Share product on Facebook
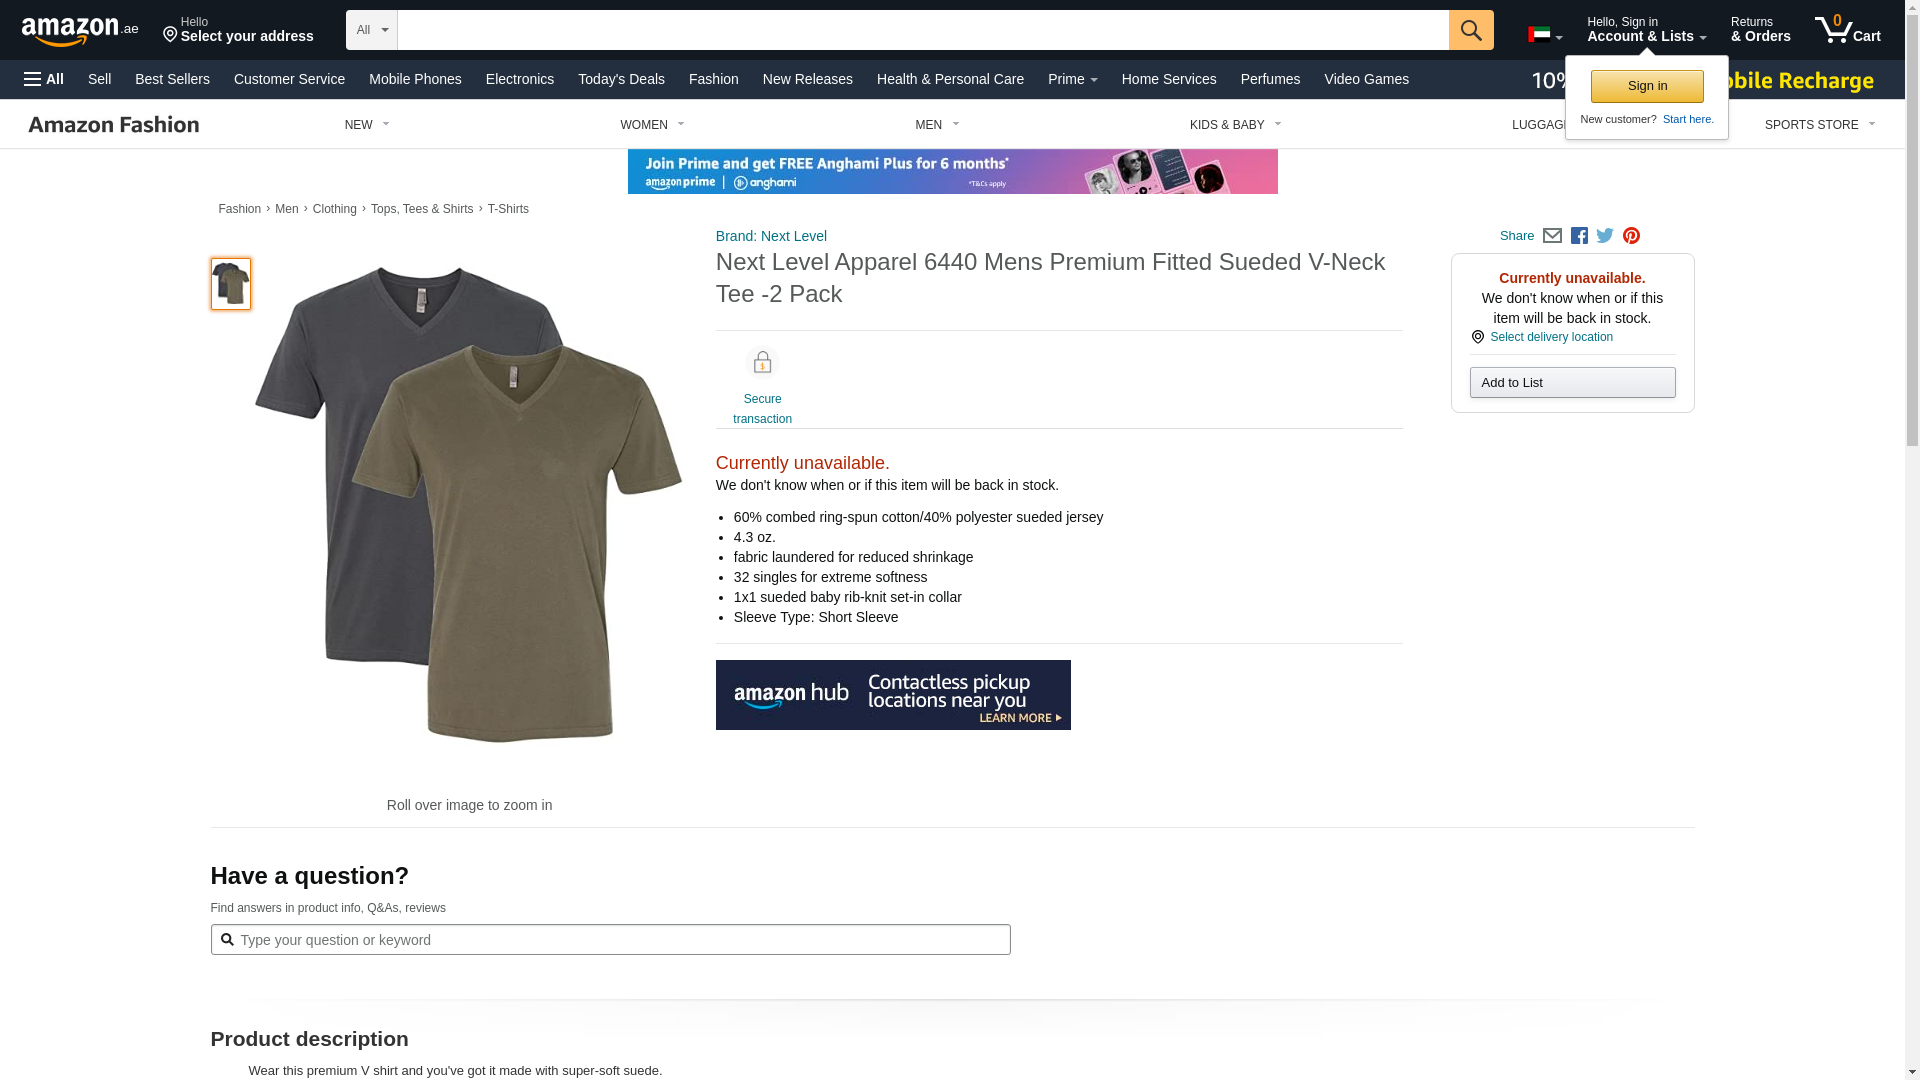Viewport: 1920px width, 1080px height. [x=1579, y=236]
